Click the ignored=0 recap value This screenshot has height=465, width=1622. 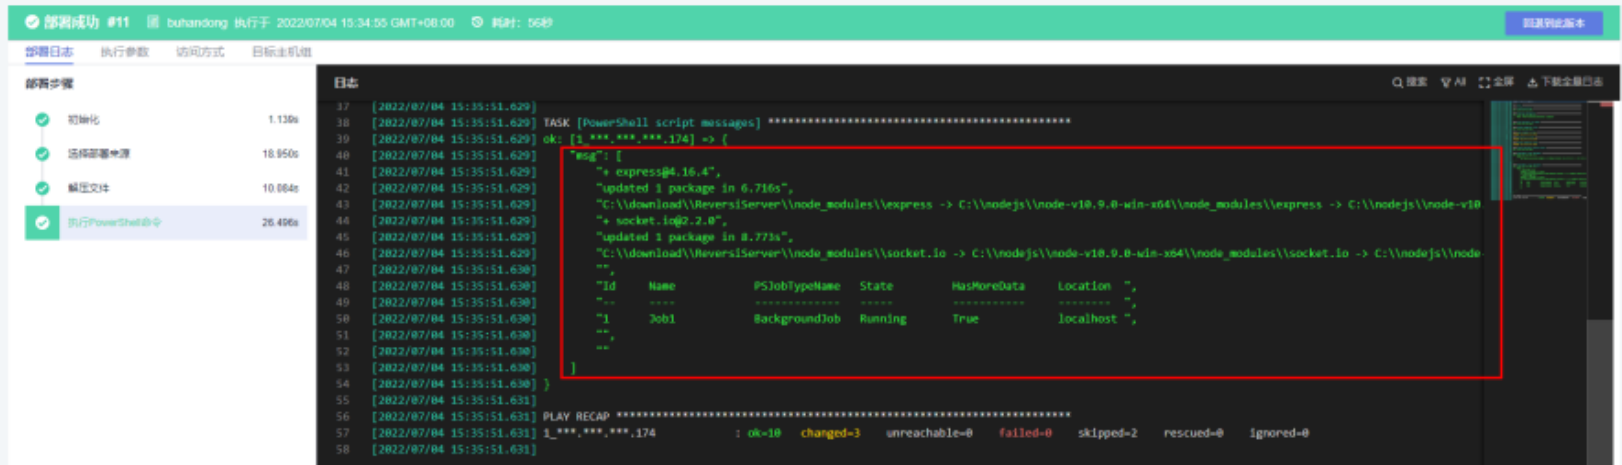tap(1279, 433)
